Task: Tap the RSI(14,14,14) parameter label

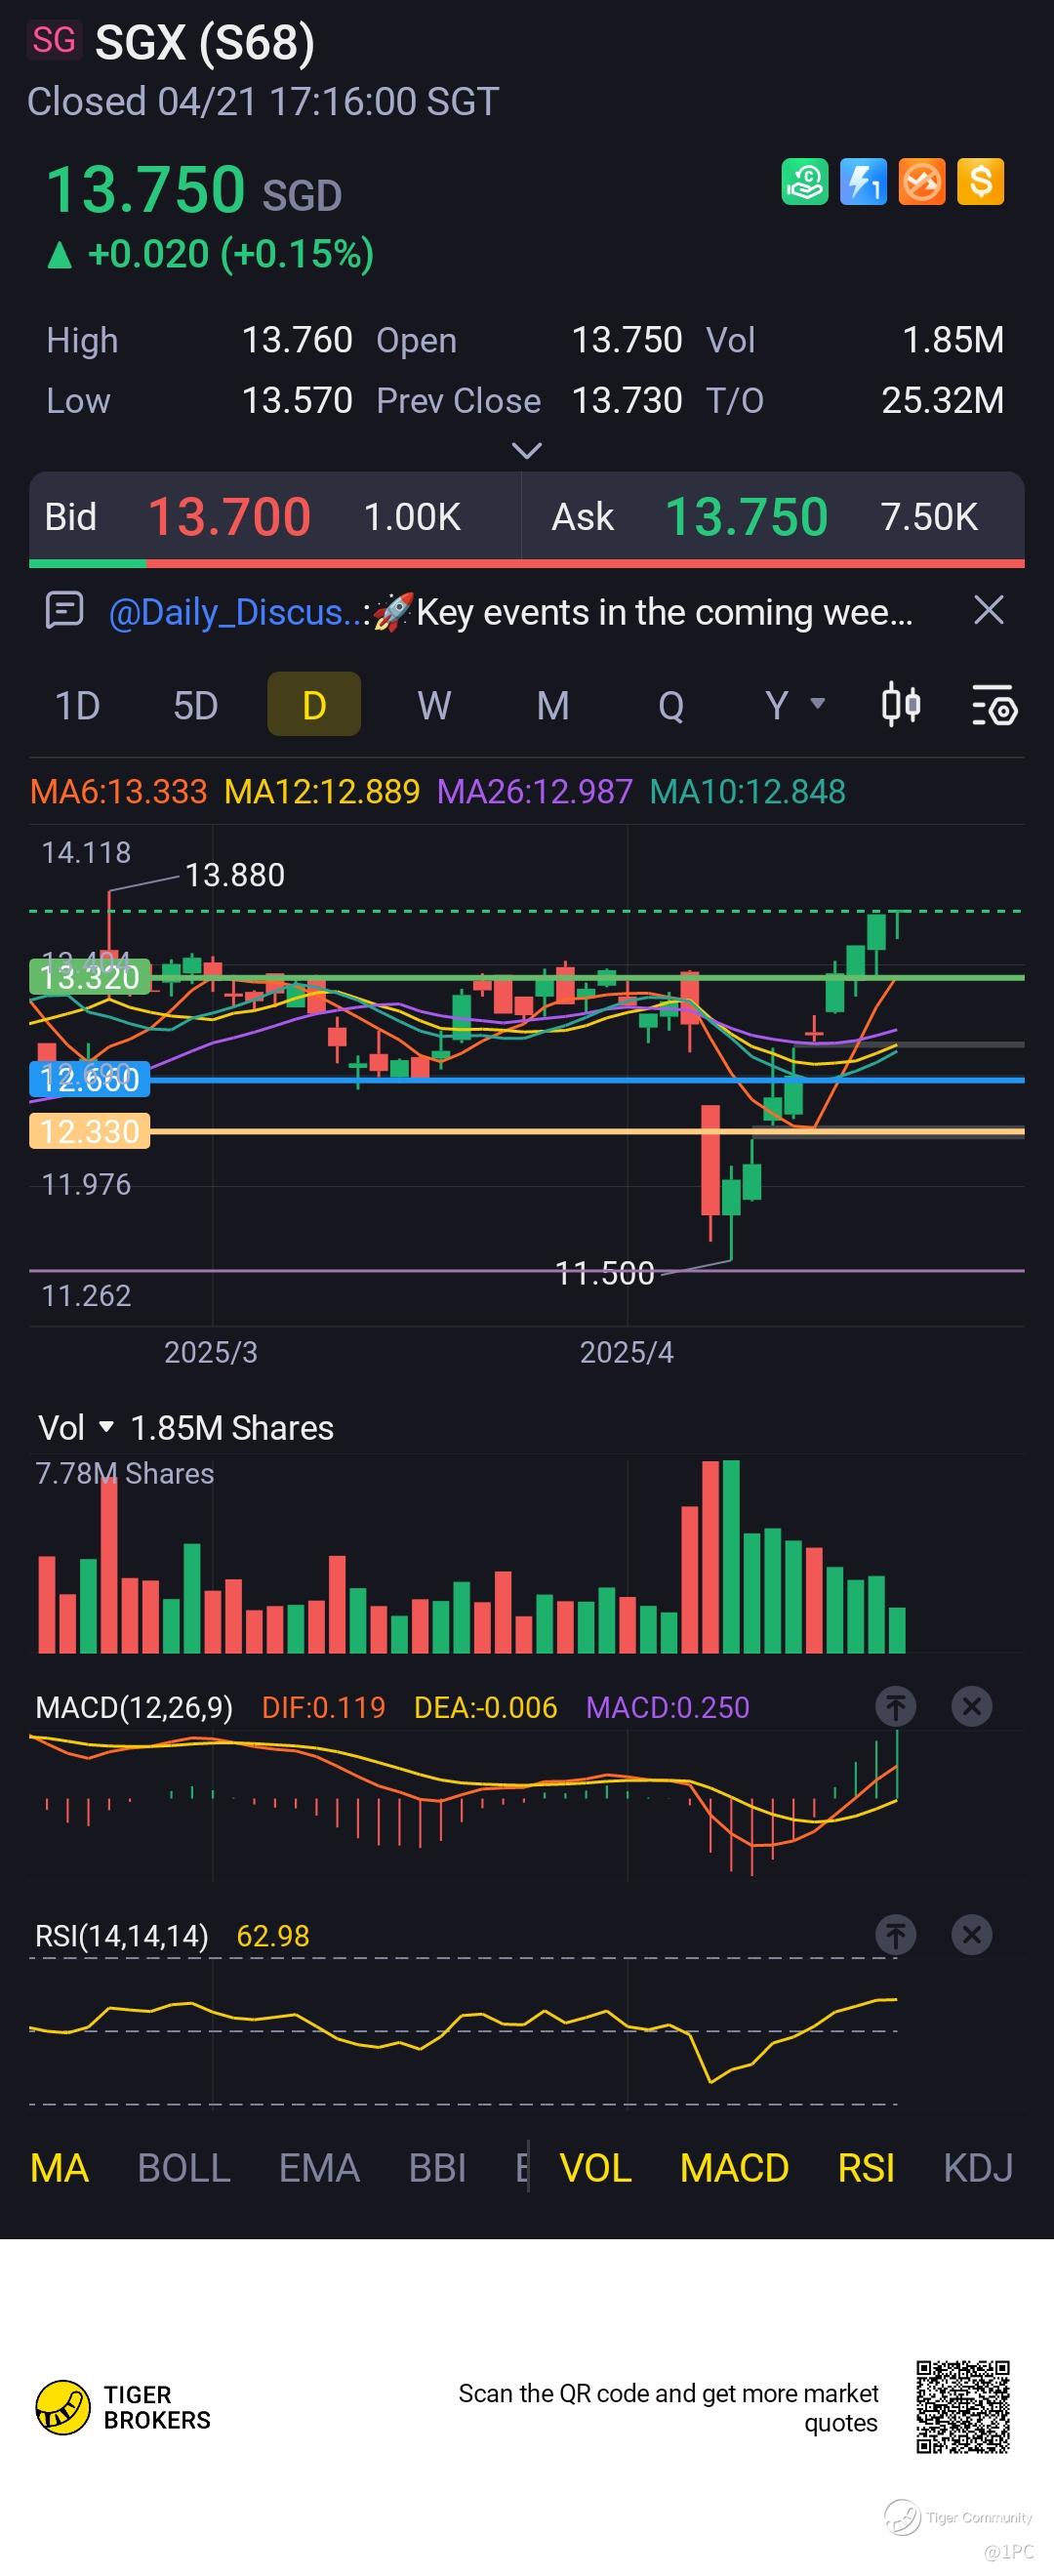Action: click(x=122, y=1936)
